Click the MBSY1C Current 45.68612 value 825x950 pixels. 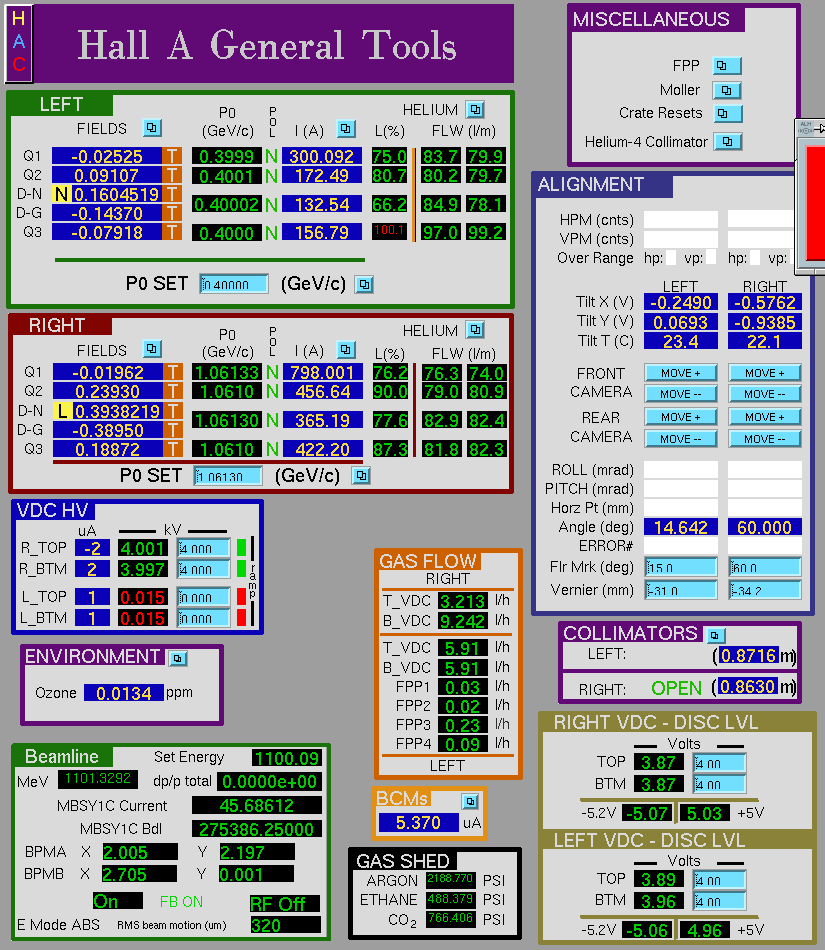click(257, 806)
